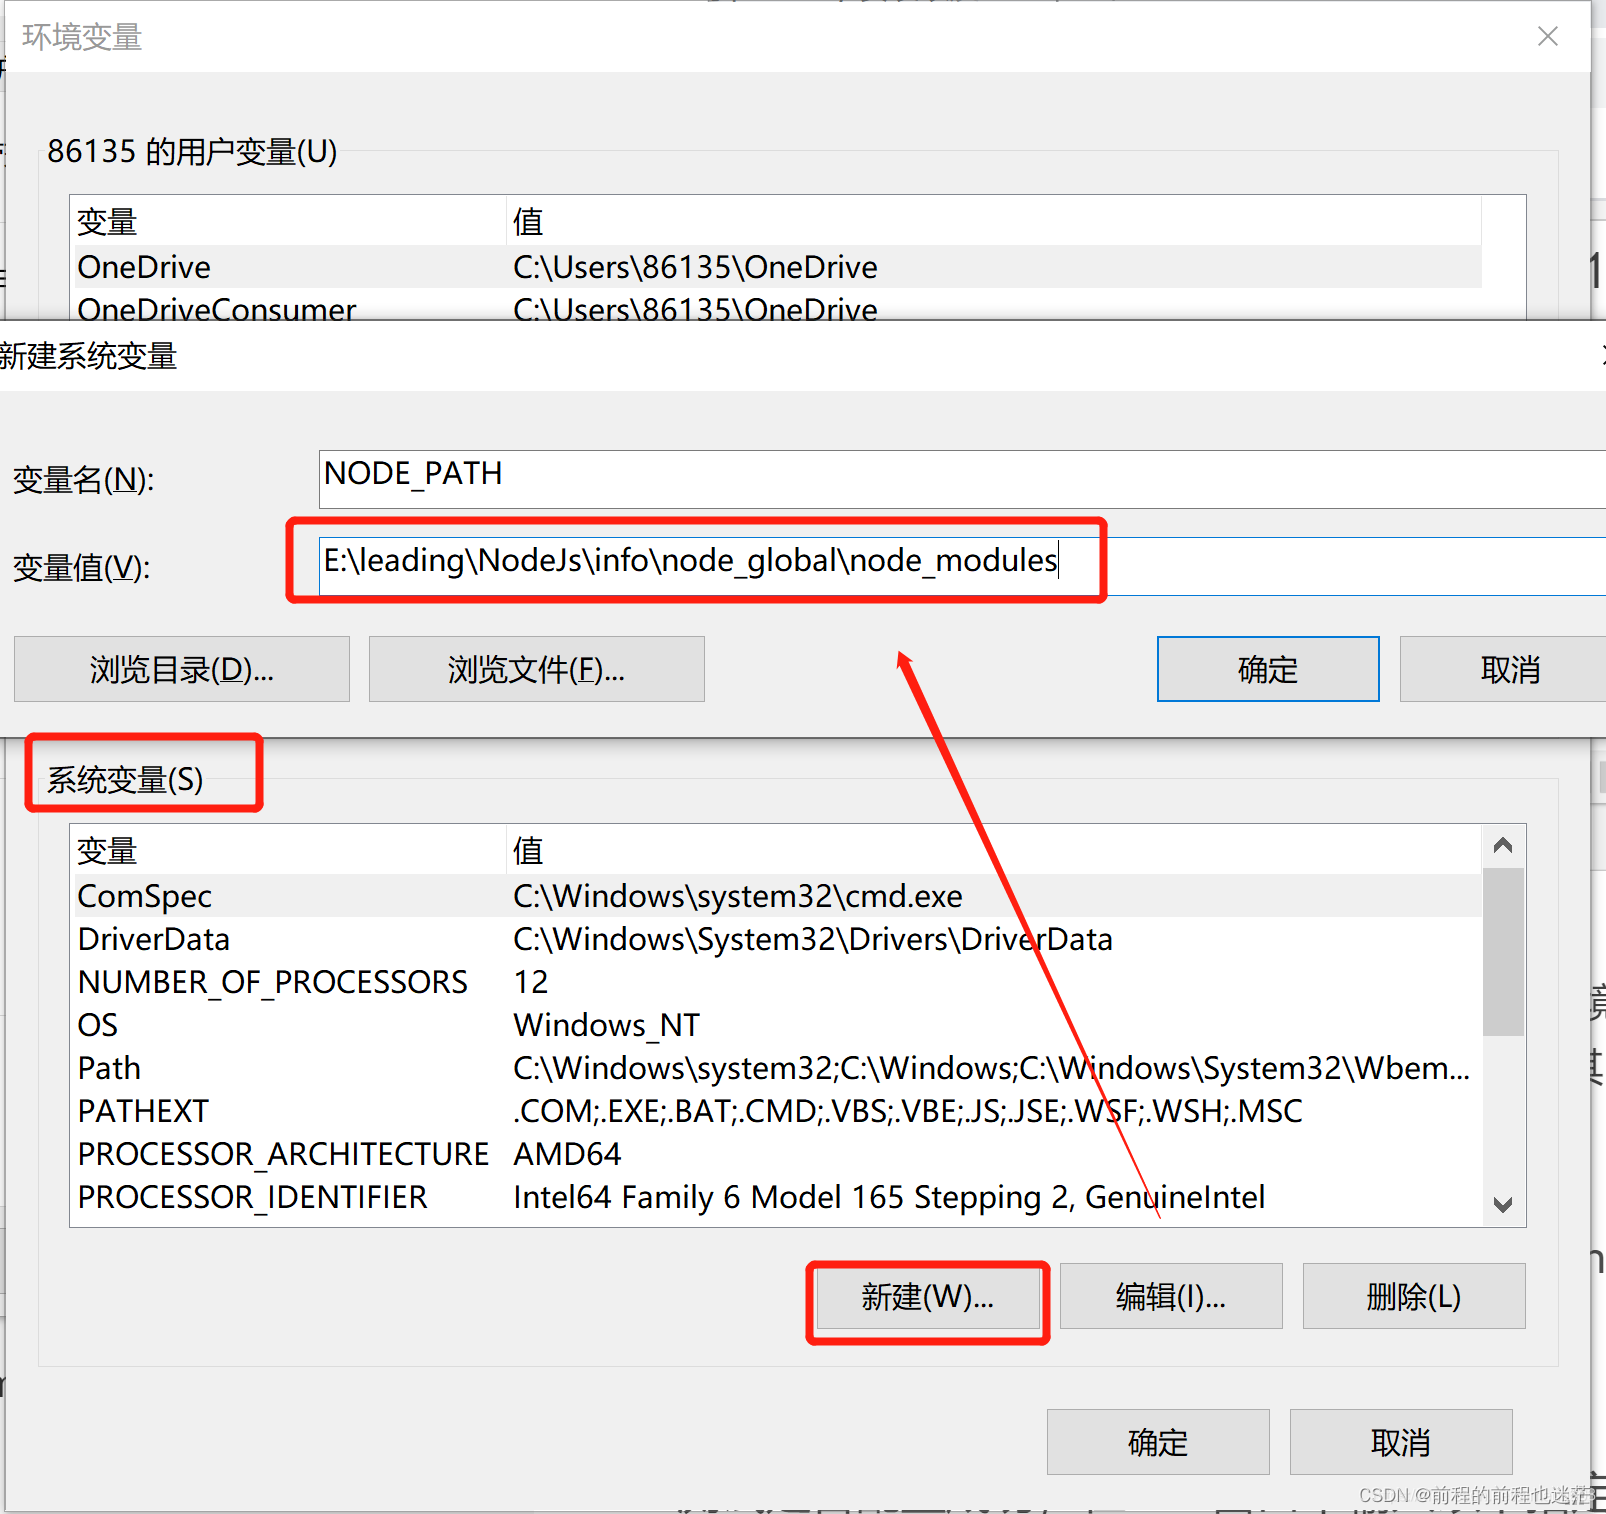Click the Windows_NT value cell
Viewport: 1606px width, 1514px height.
(x=607, y=1025)
